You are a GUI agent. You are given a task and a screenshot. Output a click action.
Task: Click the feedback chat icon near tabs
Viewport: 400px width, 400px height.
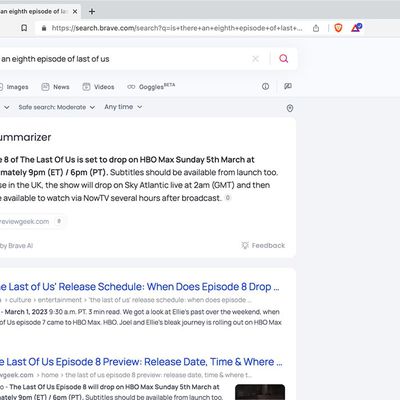pos(288,86)
